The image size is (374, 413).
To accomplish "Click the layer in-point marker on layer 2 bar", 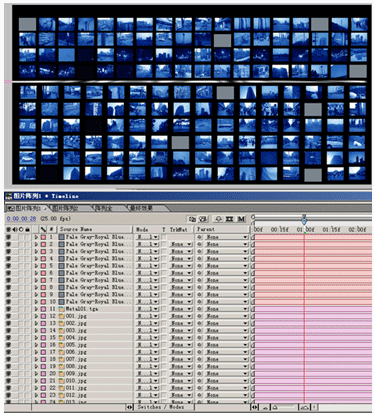I will click(x=253, y=244).
